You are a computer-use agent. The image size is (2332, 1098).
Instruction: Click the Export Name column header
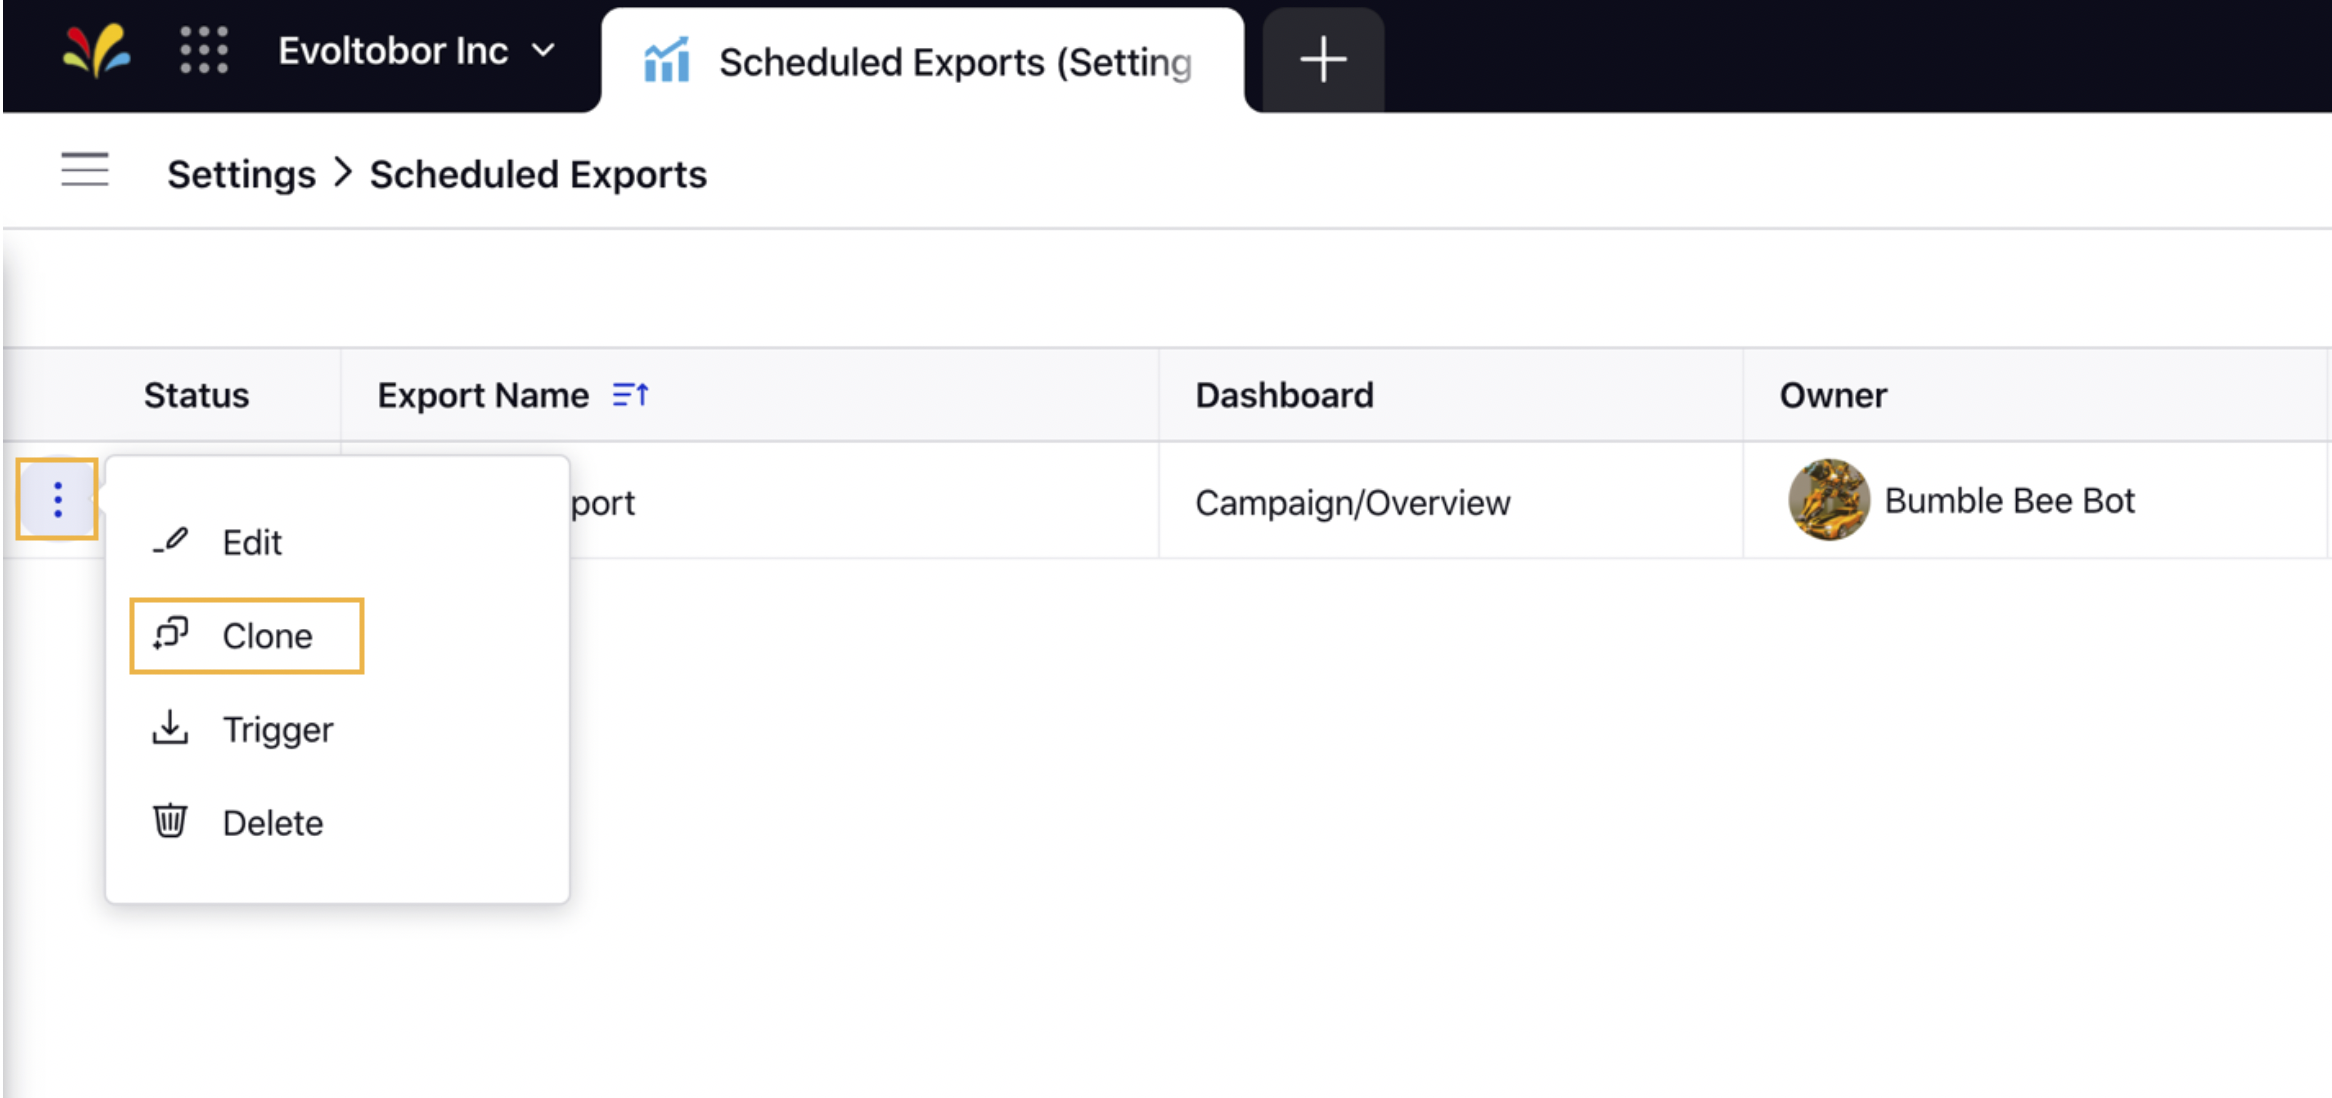[x=483, y=396]
